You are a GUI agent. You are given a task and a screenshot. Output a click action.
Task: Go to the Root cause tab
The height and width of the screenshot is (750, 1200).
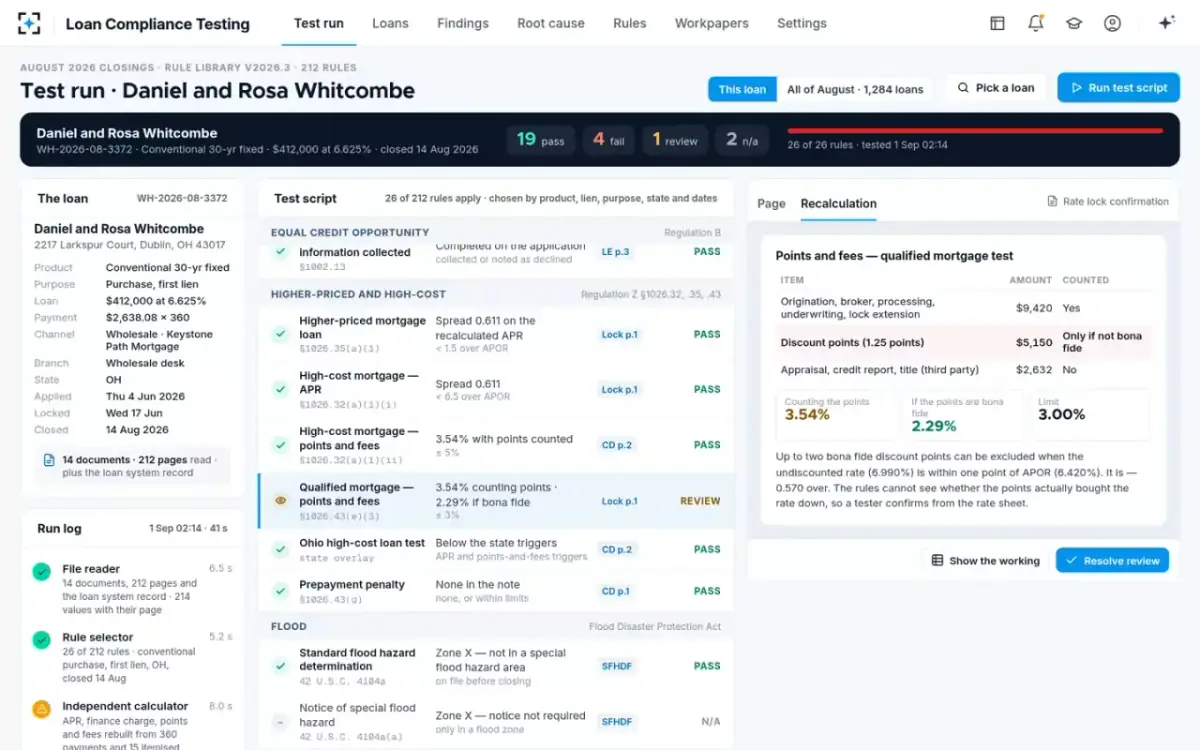[x=551, y=23]
